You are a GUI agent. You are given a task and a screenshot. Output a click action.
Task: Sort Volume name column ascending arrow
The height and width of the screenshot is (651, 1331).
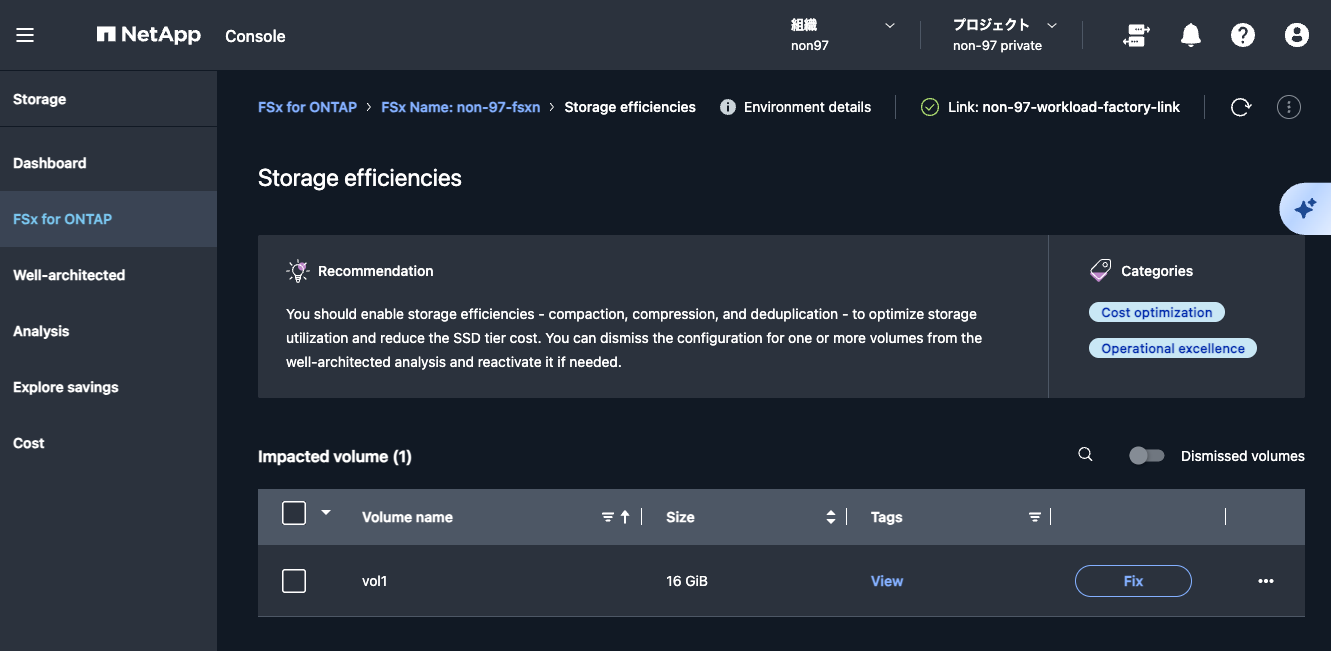(x=625, y=517)
